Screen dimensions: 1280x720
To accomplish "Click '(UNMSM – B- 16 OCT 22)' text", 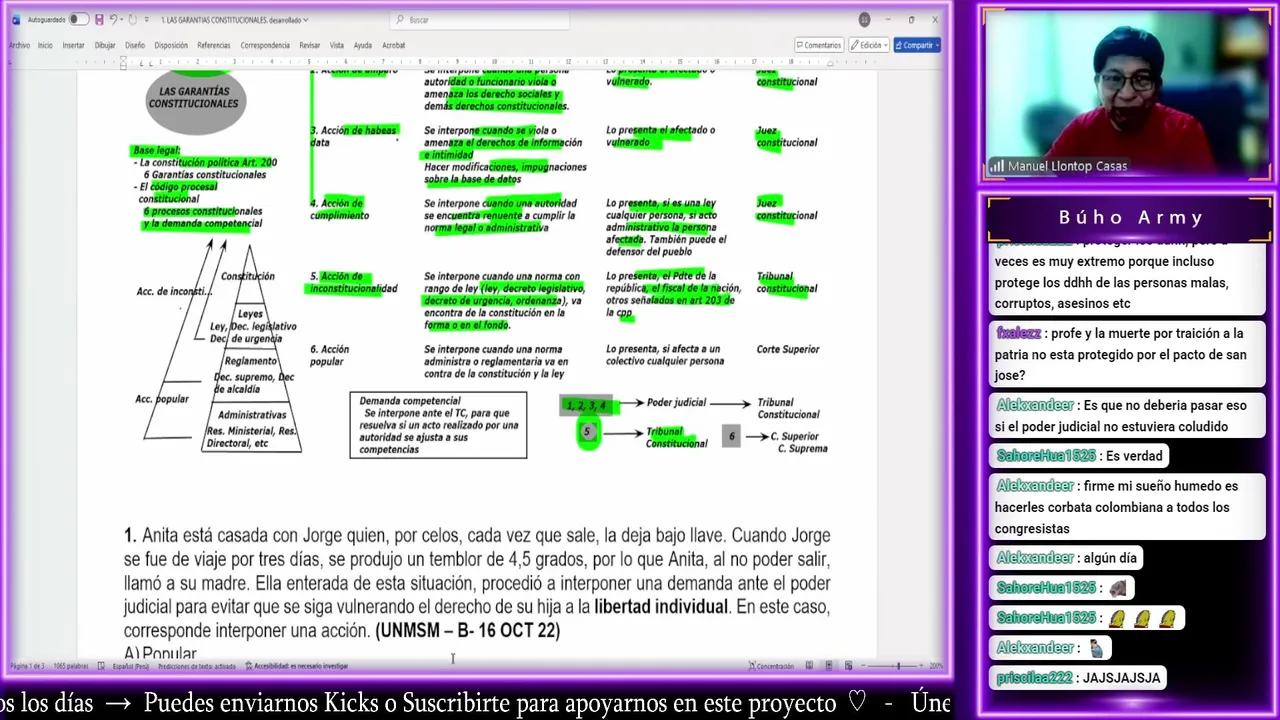I will click(468, 631).
